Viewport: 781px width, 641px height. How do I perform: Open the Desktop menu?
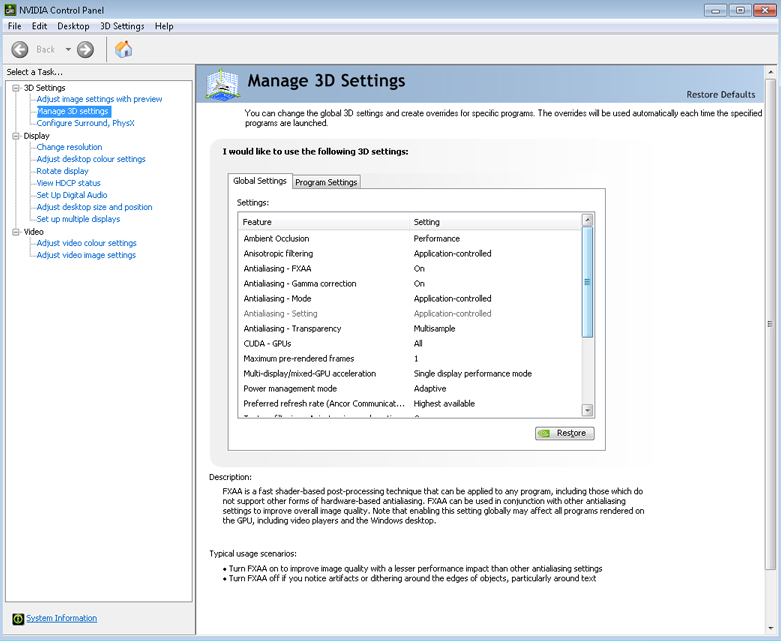(x=73, y=26)
